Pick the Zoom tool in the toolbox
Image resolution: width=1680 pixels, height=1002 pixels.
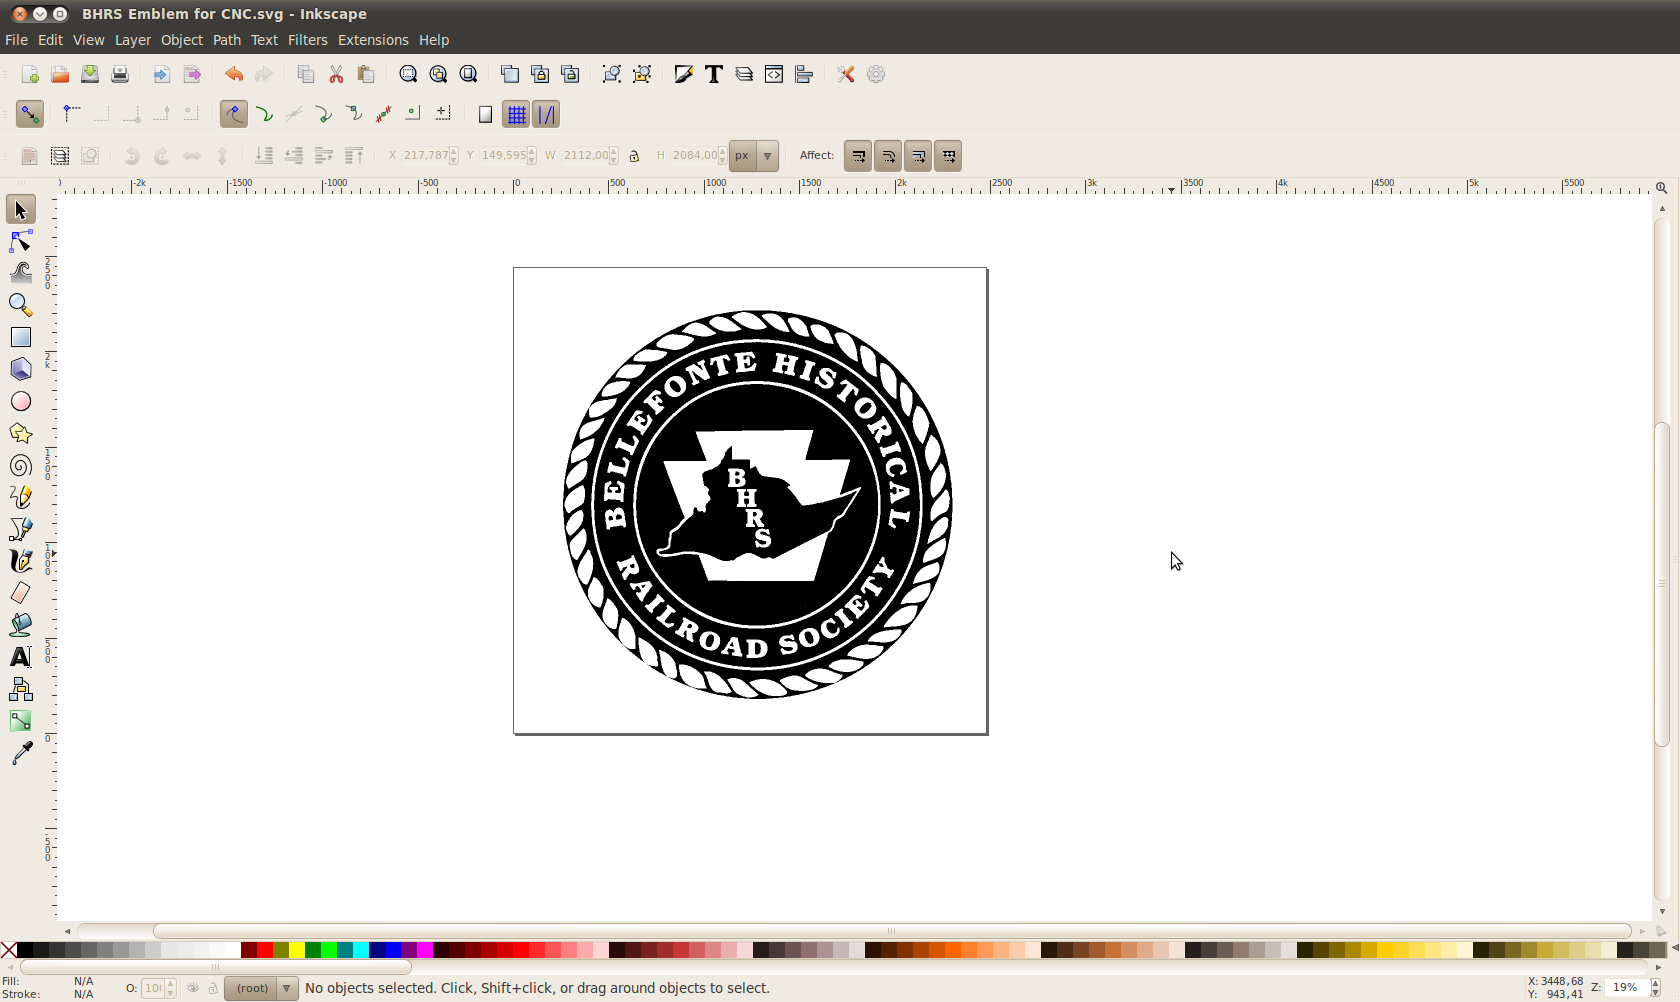click(21, 305)
